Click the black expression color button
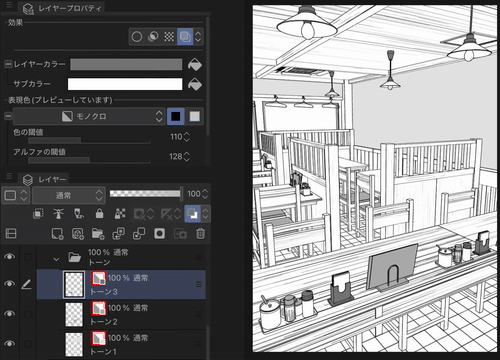 point(176,116)
